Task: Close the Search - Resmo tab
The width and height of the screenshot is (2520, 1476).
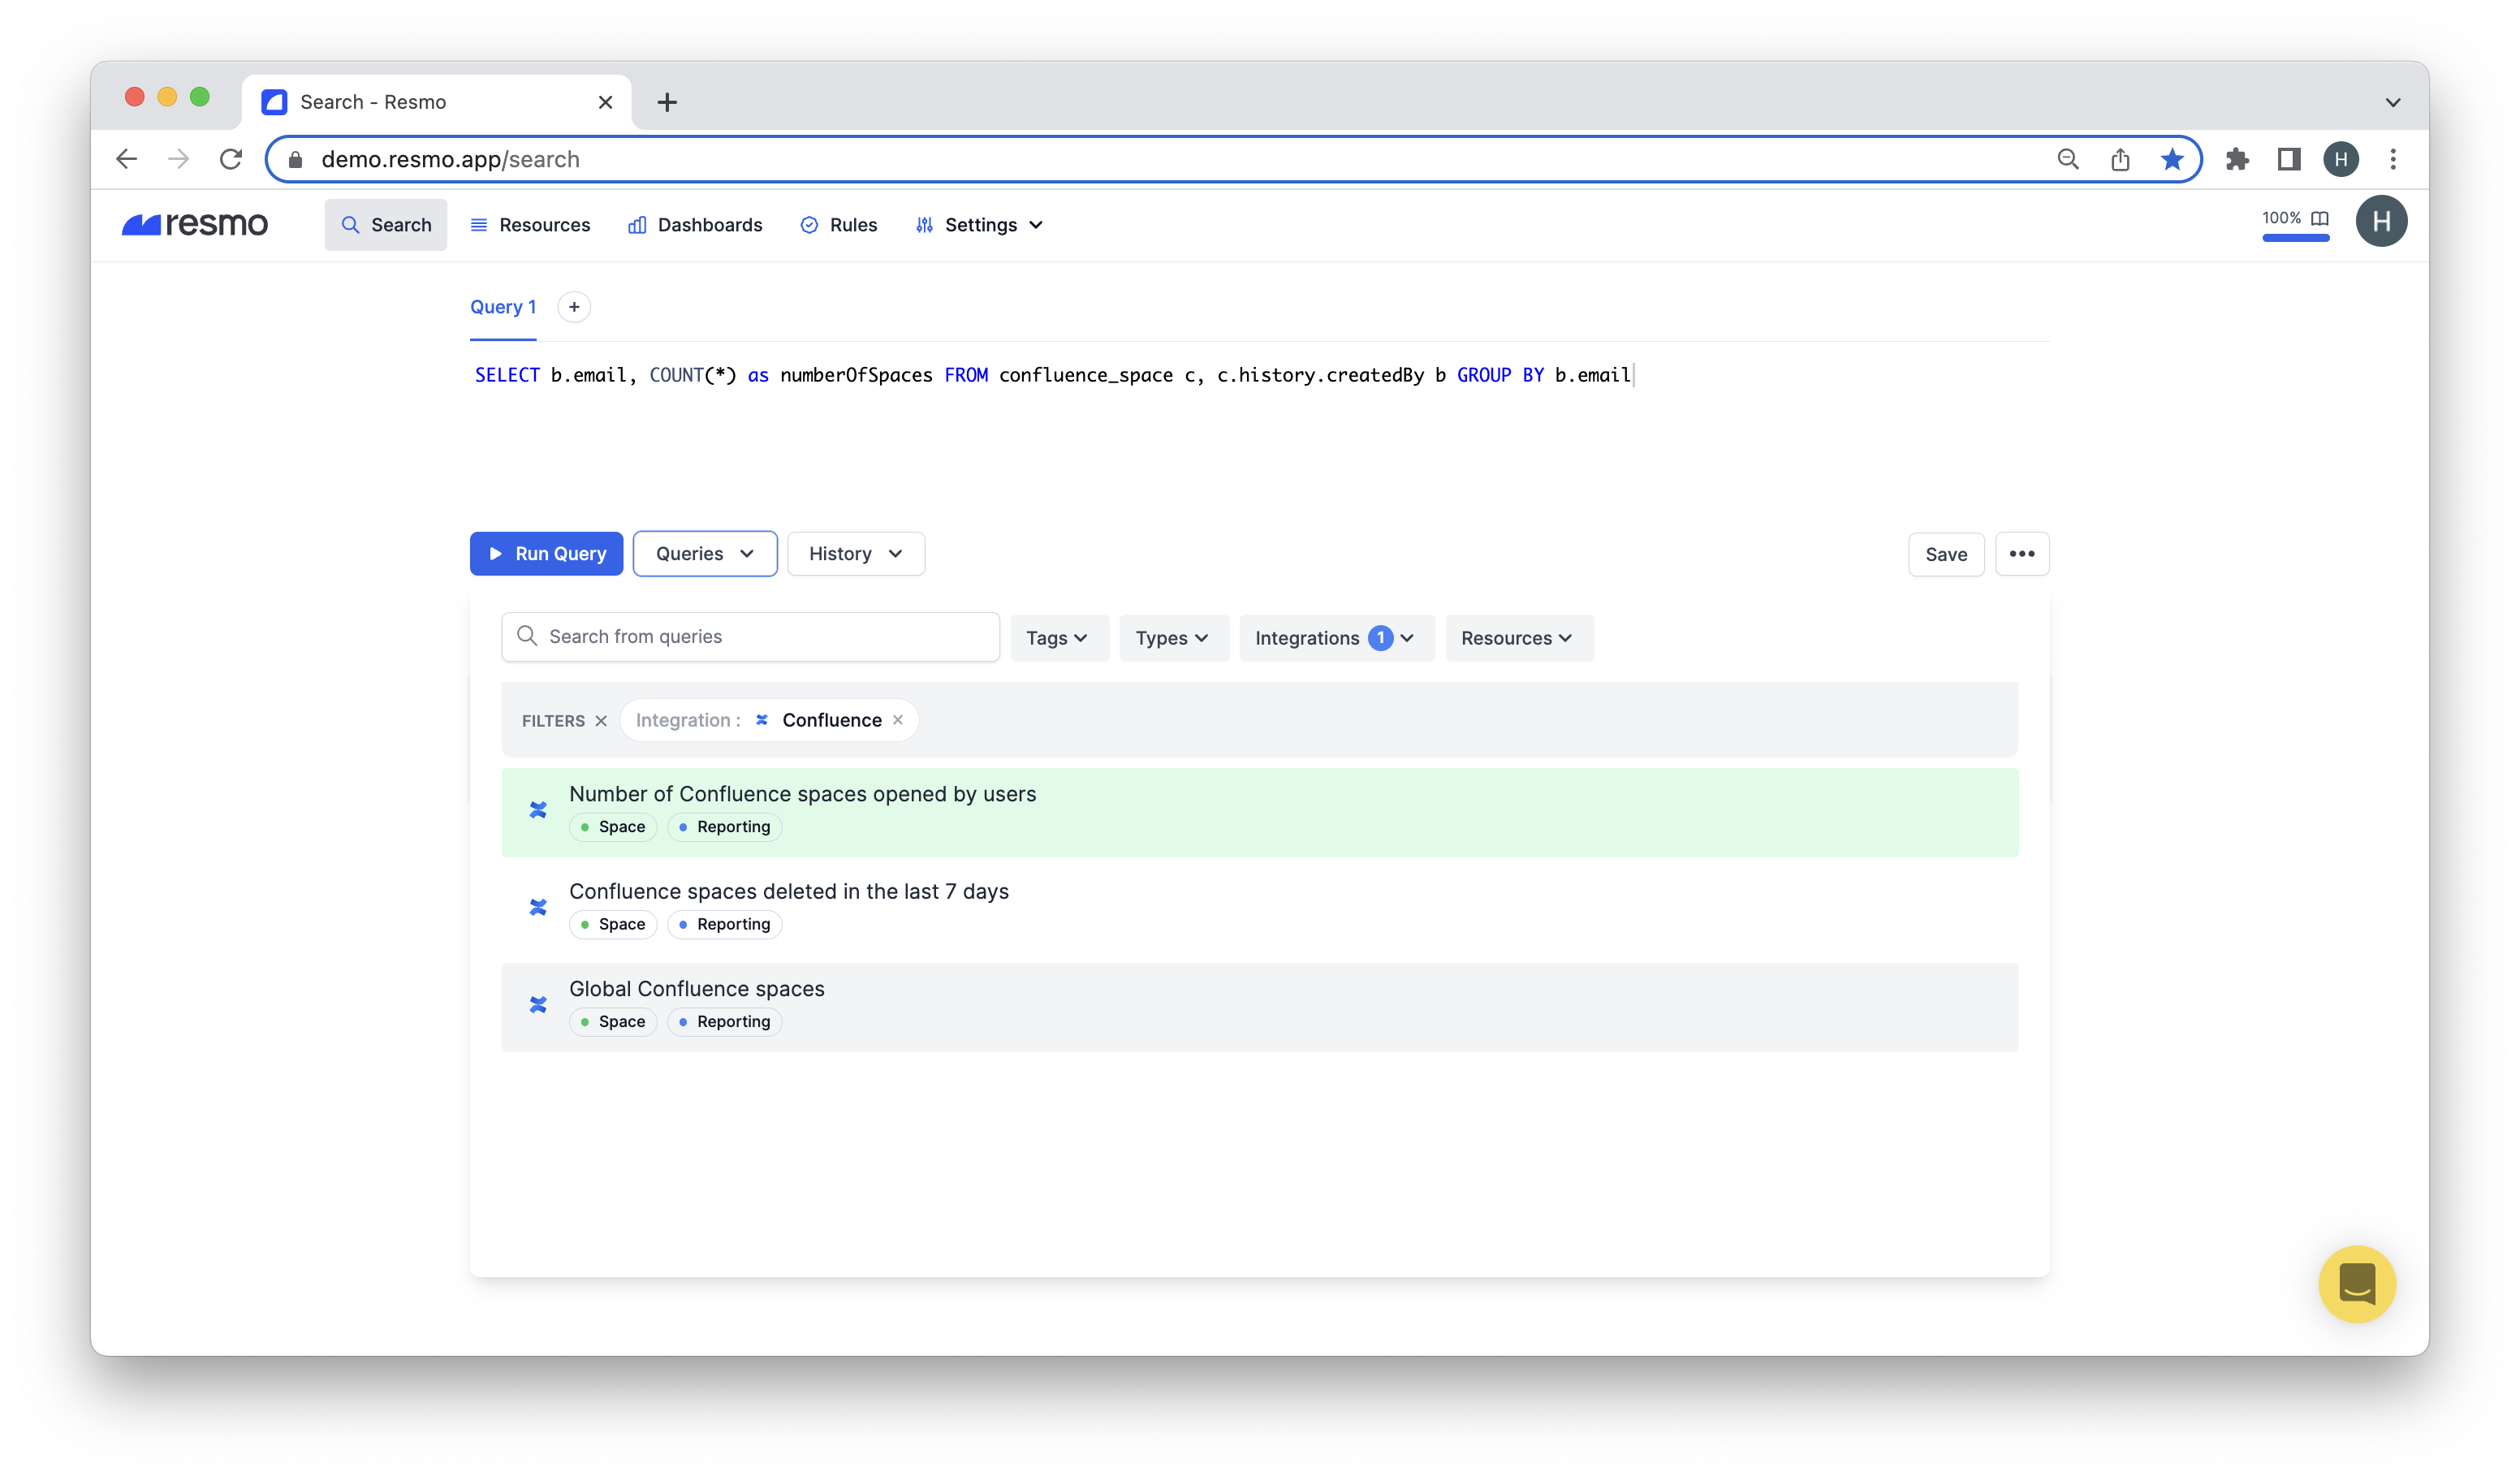Action: click(605, 102)
